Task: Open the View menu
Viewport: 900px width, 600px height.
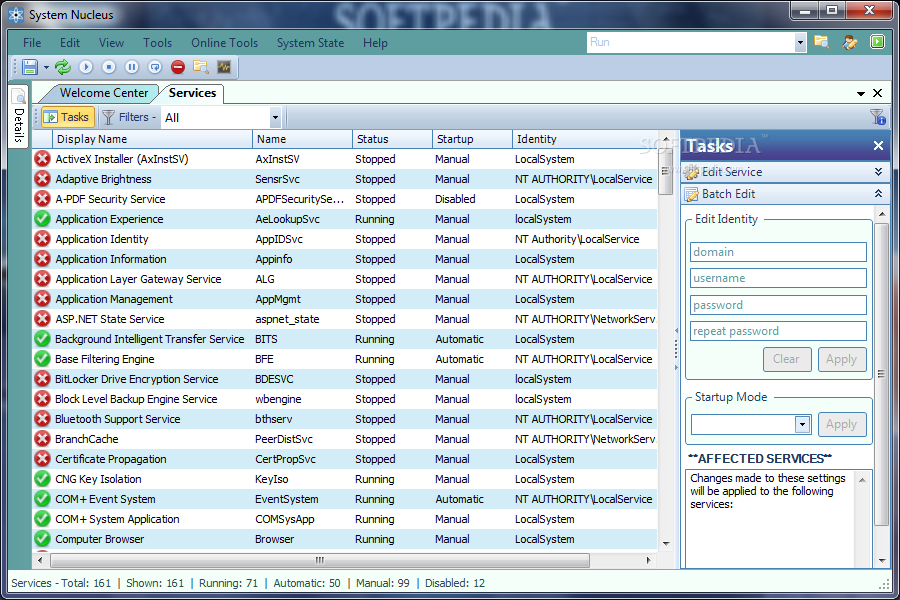Action: point(111,43)
